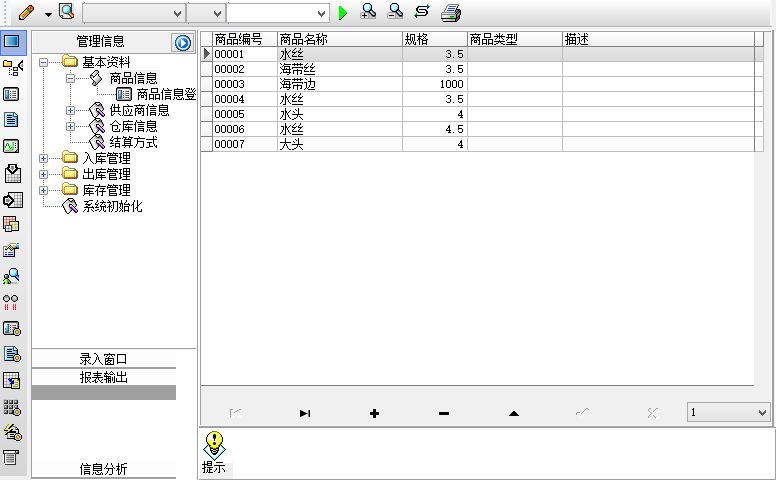776x480 pixels.
Task: Click the folder tree structure sidebar icon
Action: pyautogui.click(x=12, y=67)
